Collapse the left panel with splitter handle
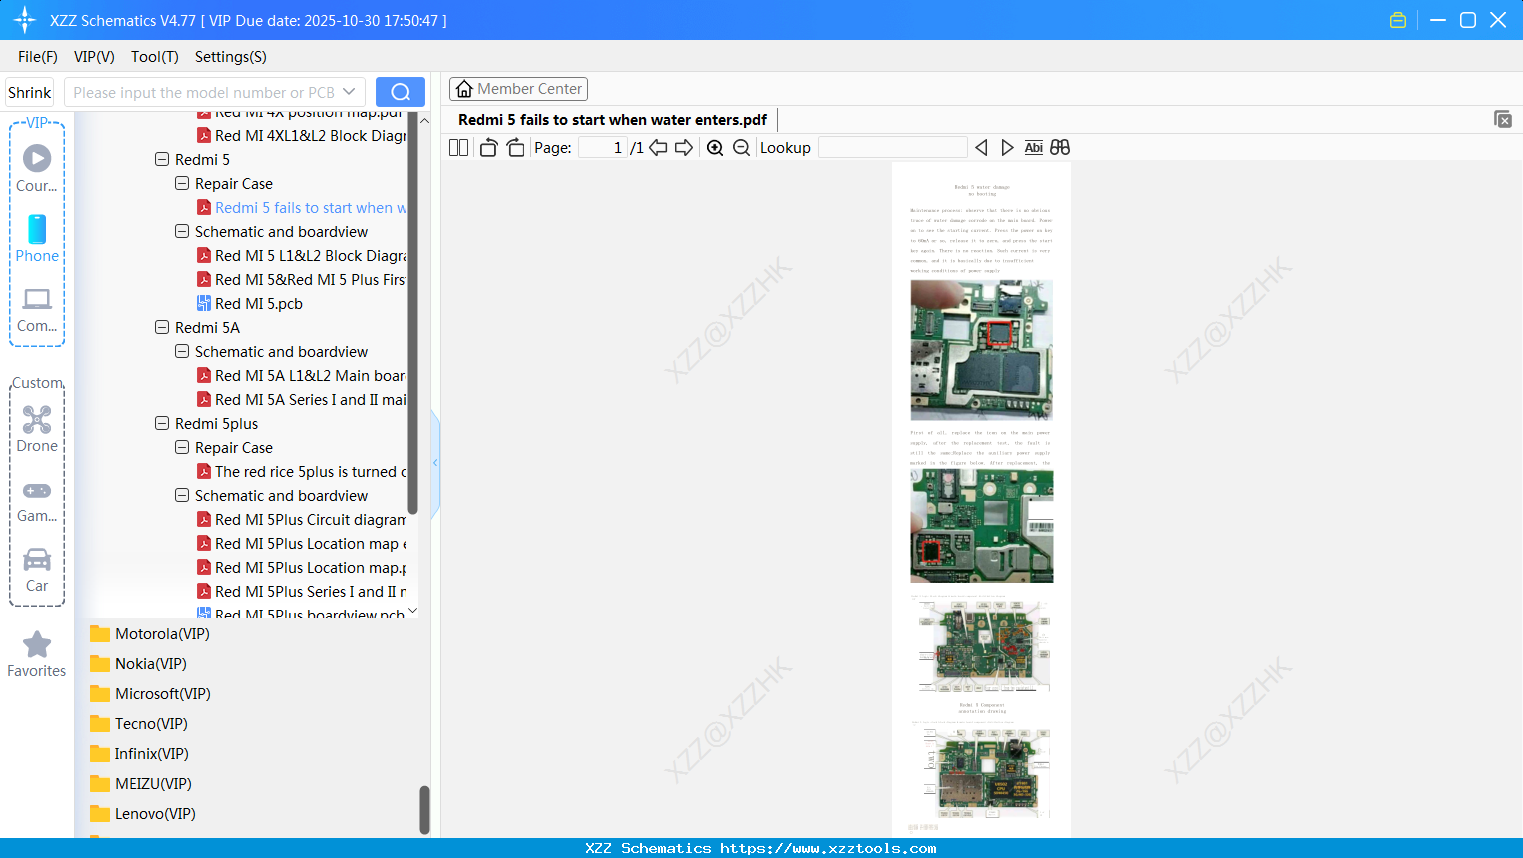The width and height of the screenshot is (1523, 858). (x=435, y=463)
